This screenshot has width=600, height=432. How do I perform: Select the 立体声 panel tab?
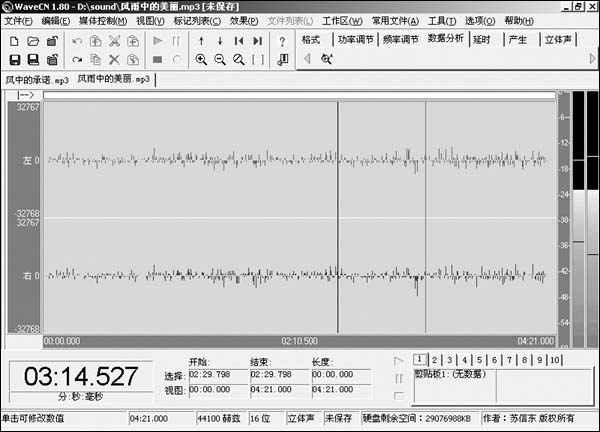pyautogui.click(x=558, y=40)
